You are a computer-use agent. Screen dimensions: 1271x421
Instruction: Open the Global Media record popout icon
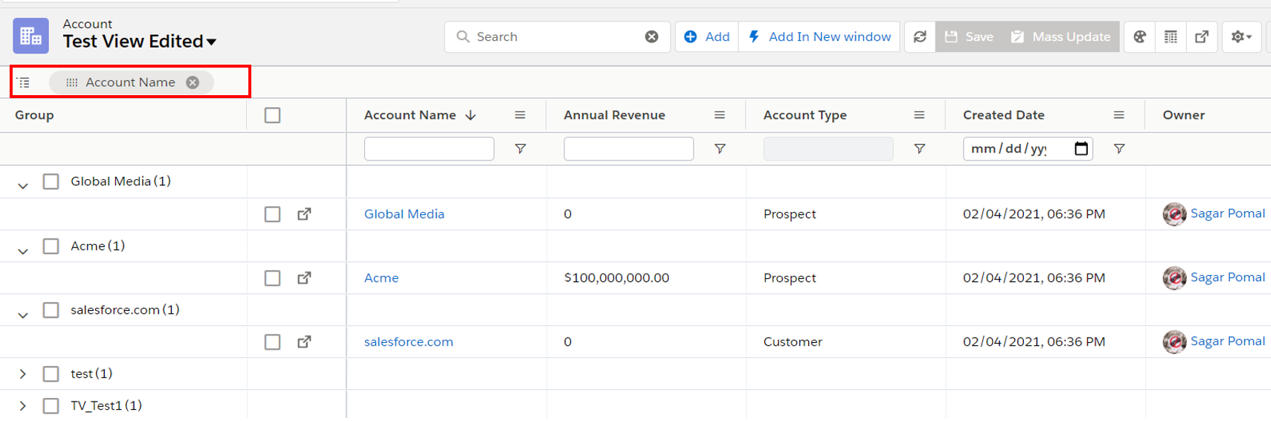click(304, 214)
